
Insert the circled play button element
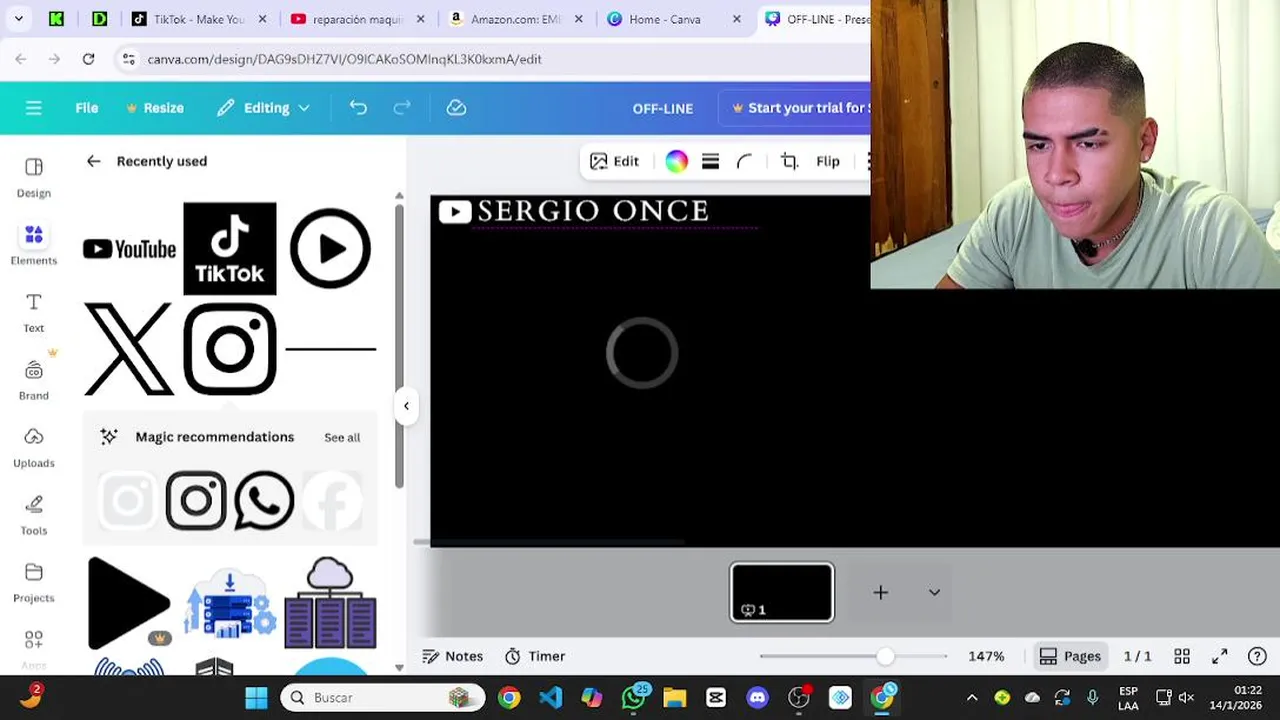(330, 249)
